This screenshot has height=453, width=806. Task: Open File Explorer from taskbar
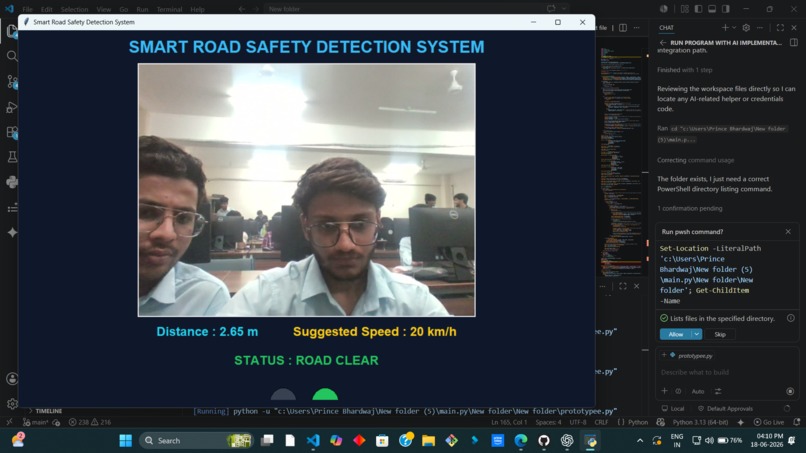coord(428,441)
